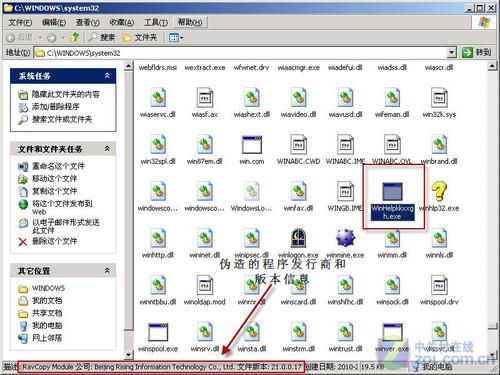This screenshot has height=375, width=500.
Task: Click the Back navigation button
Action: click(20, 37)
